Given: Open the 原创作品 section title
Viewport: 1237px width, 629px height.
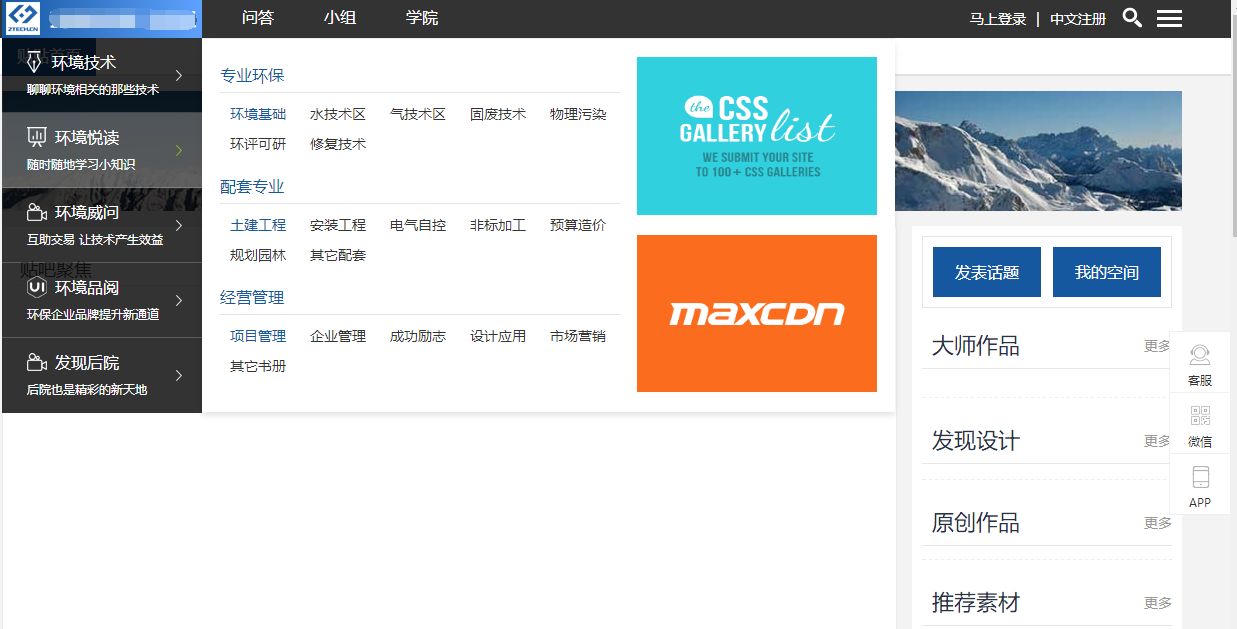Looking at the screenshot, I should pos(976,523).
